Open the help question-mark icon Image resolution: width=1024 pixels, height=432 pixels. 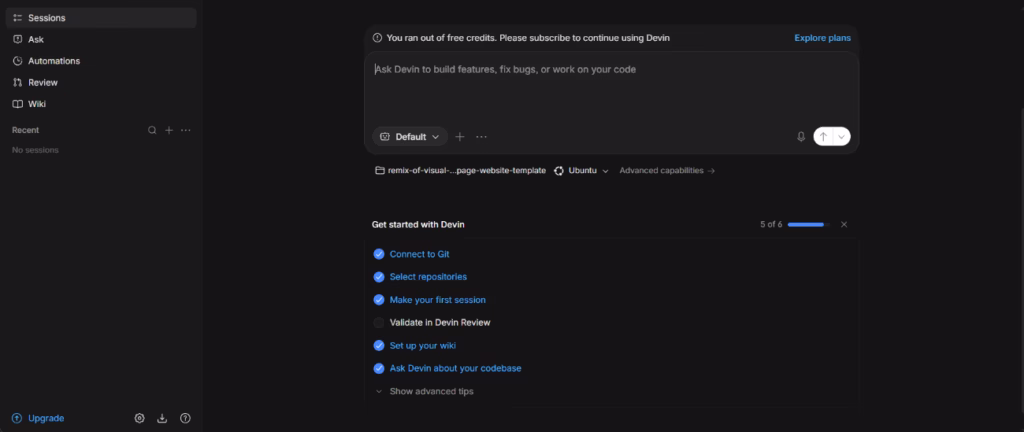point(185,418)
